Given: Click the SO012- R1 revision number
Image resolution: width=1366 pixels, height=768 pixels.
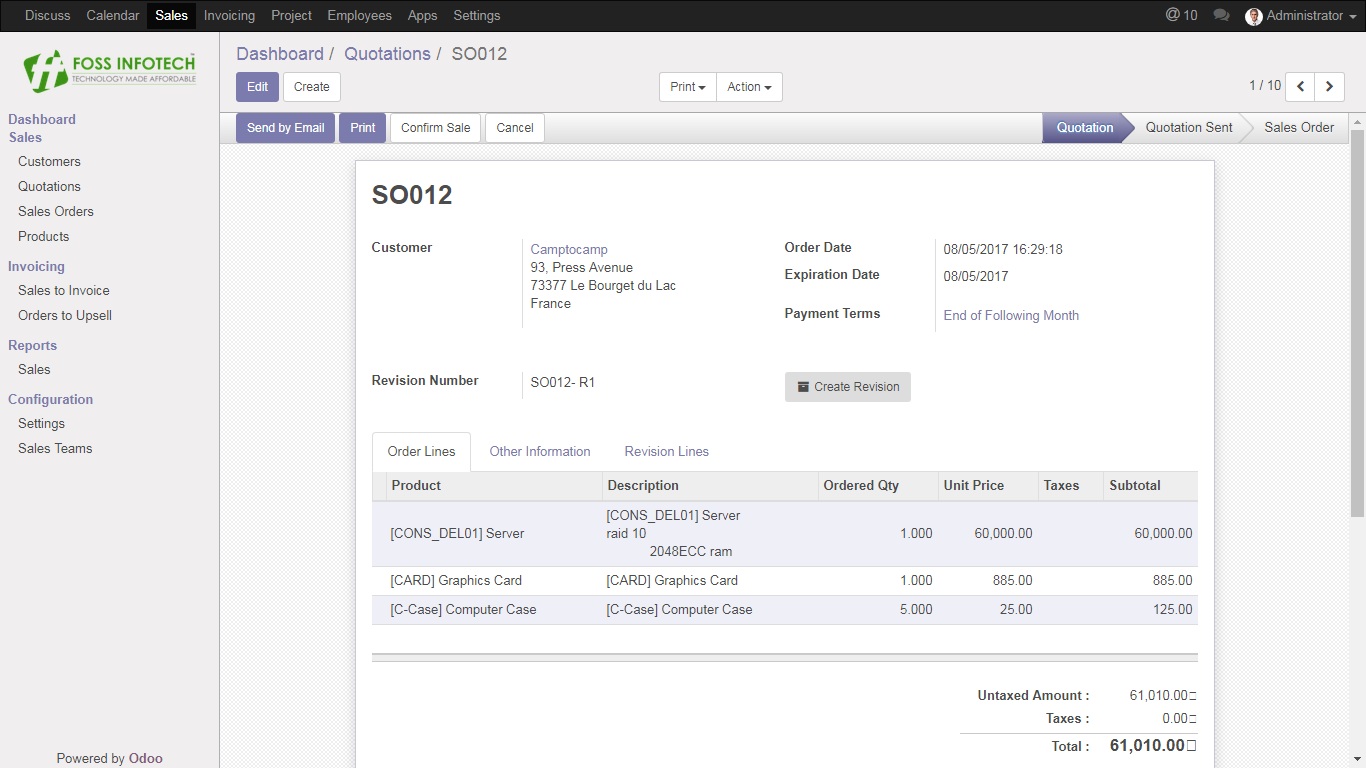Looking at the screenshot, I should pyautogui.click(x=563, y=383).
